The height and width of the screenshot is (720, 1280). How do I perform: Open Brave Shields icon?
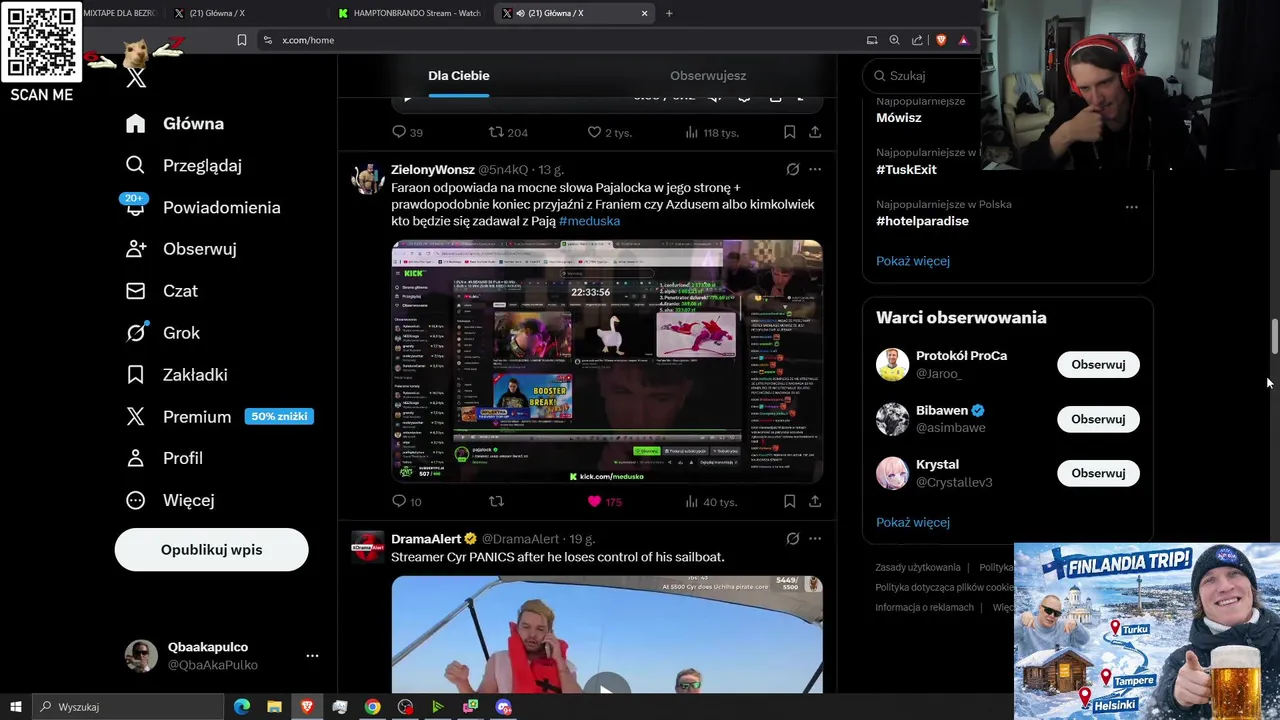tap(941, 40)
